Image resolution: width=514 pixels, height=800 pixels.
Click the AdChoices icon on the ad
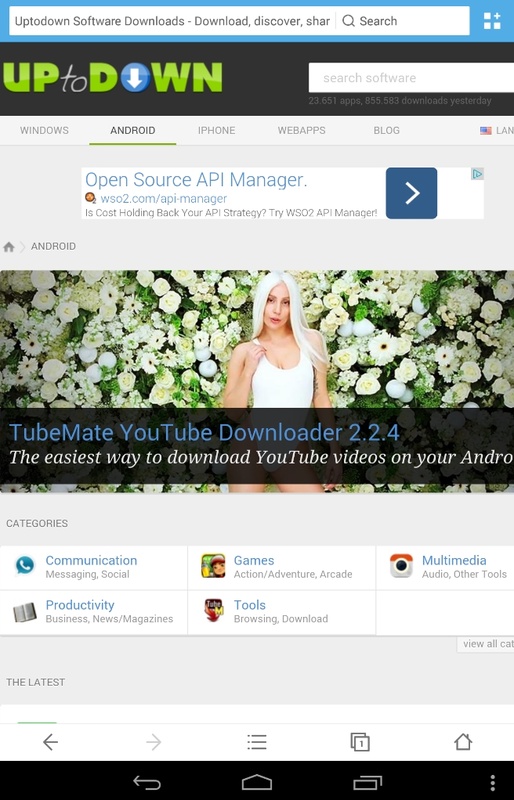pos(477,174)
